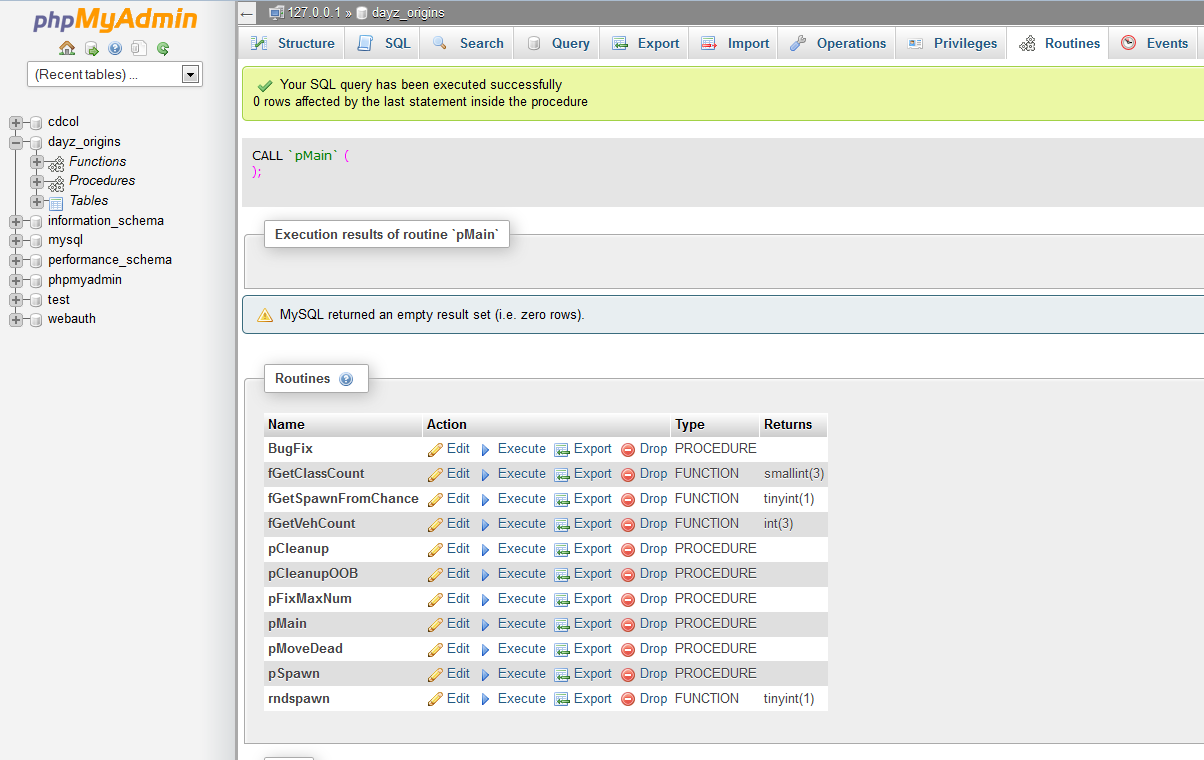Click the Routines tab

(1058, 43)
